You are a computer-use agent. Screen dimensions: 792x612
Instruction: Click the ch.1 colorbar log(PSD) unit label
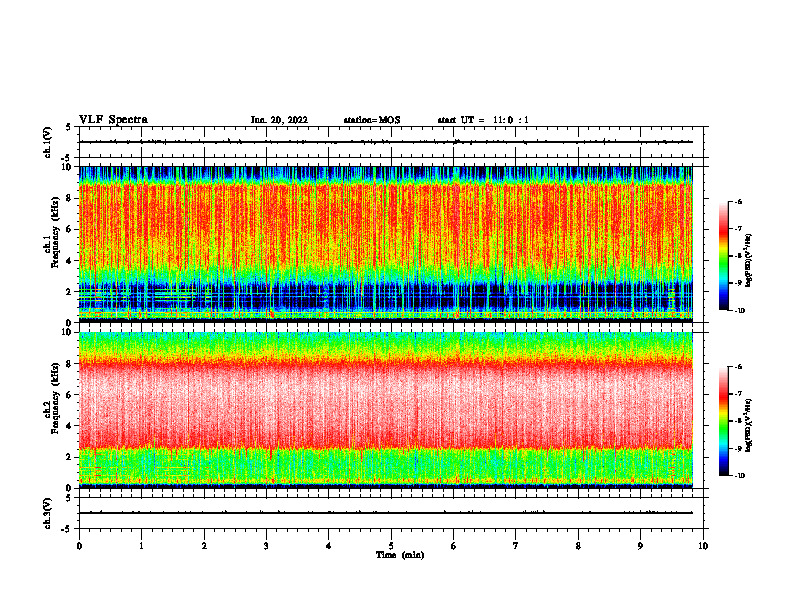(x=749, y=261)
